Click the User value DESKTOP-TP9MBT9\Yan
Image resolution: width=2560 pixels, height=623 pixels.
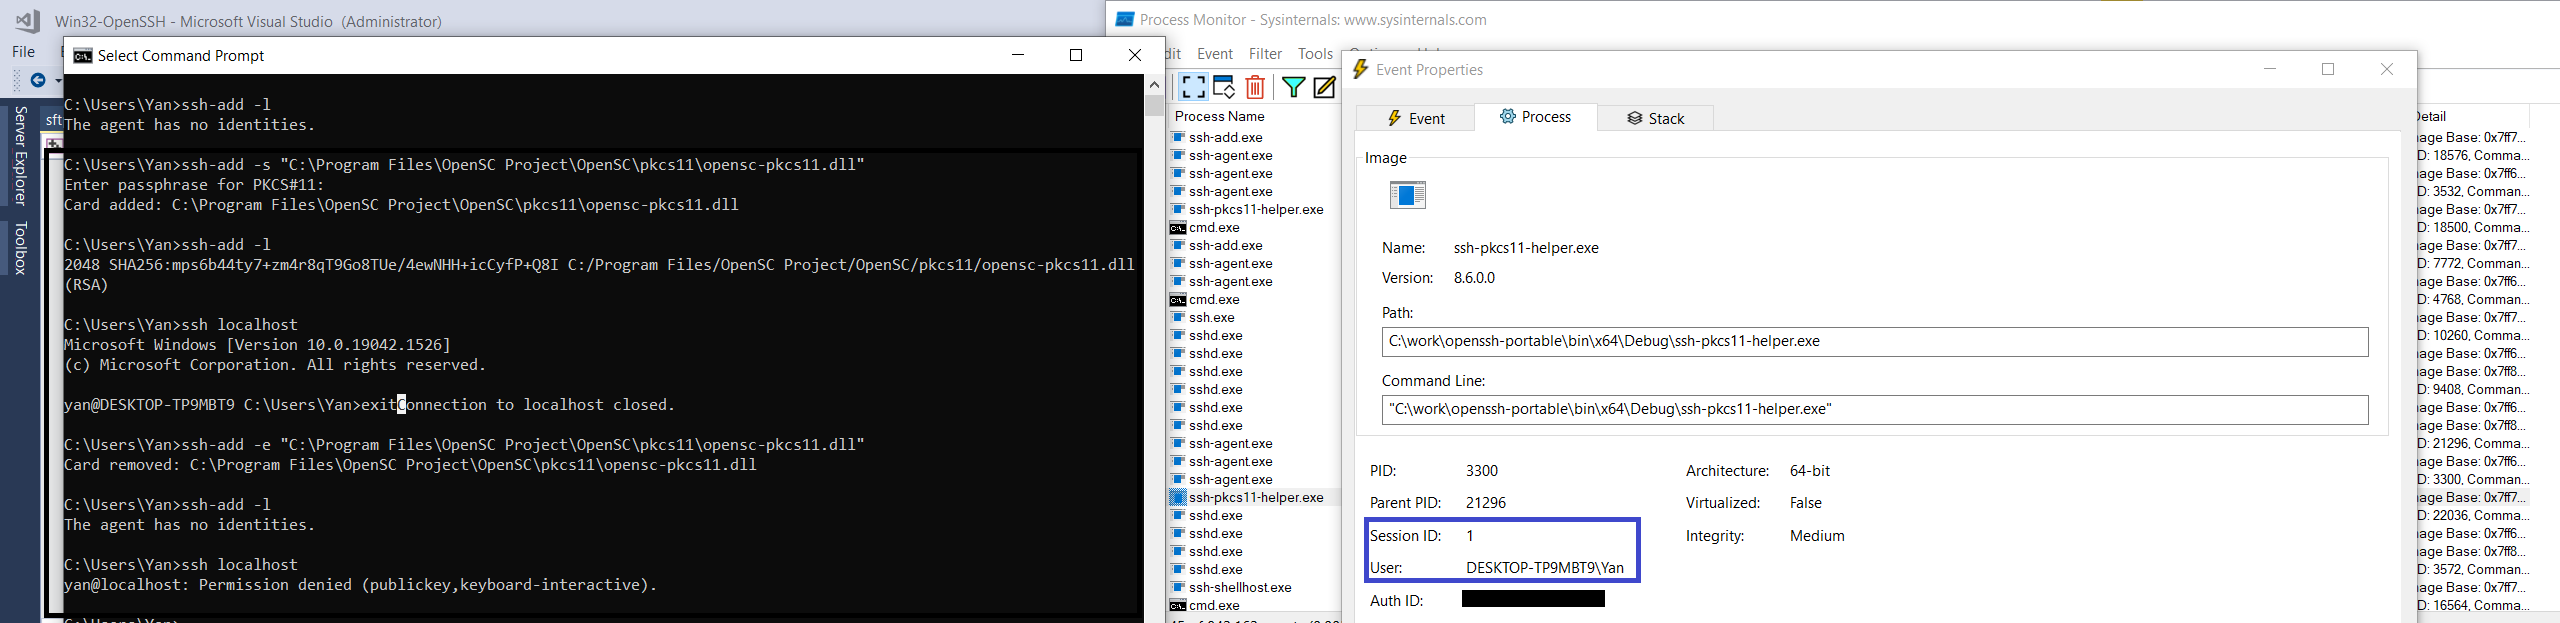pos(1545,568)
